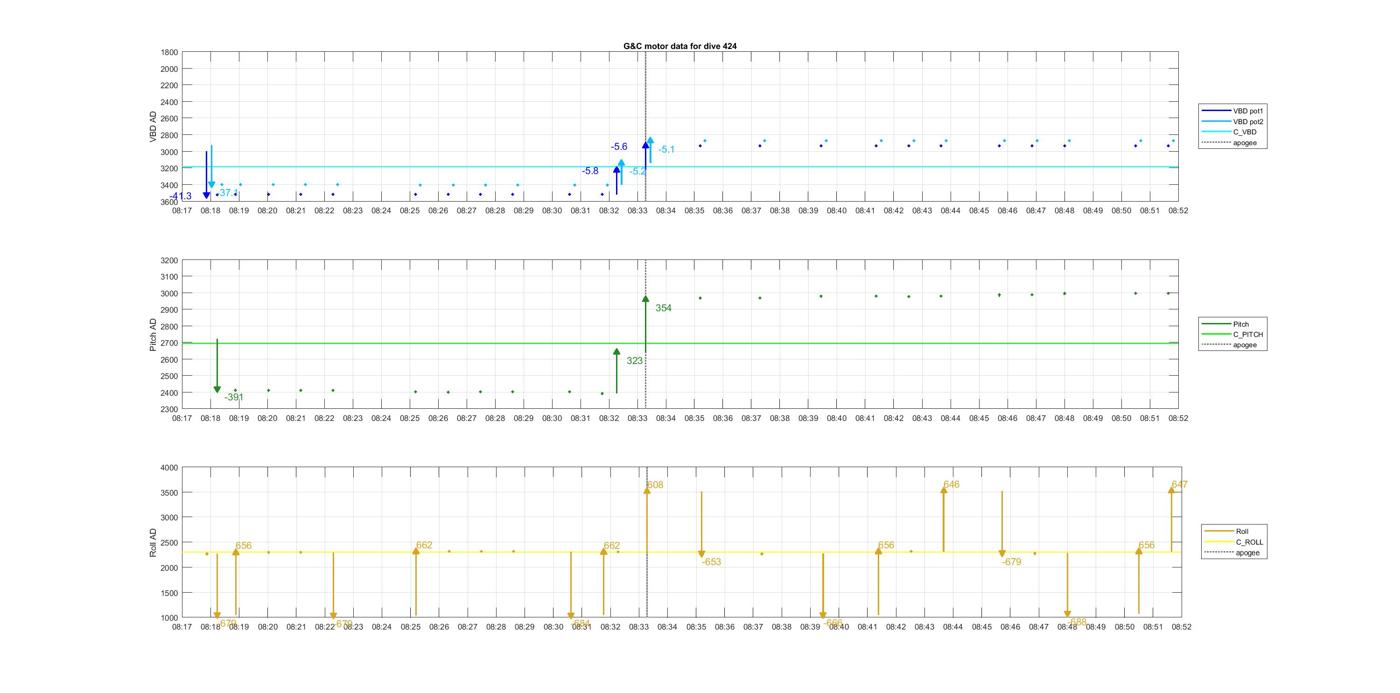Click the "3600" y-axis tick label

(169, 202)
